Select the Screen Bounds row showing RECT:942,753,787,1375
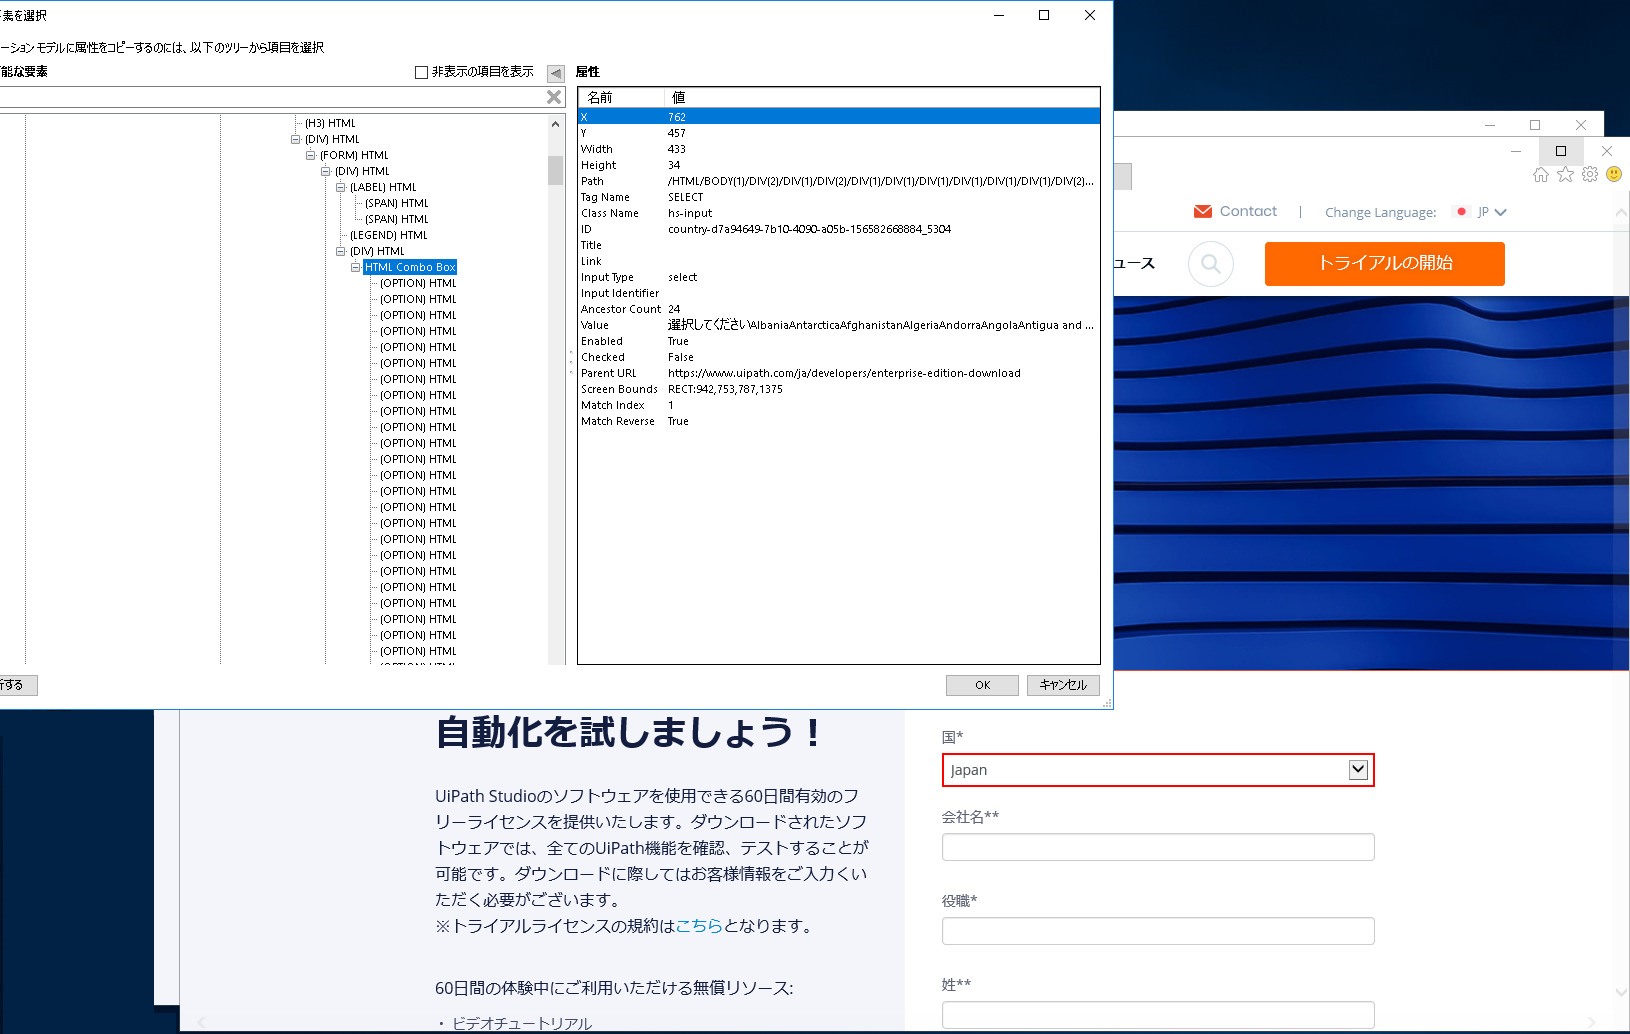 point(839,389)
